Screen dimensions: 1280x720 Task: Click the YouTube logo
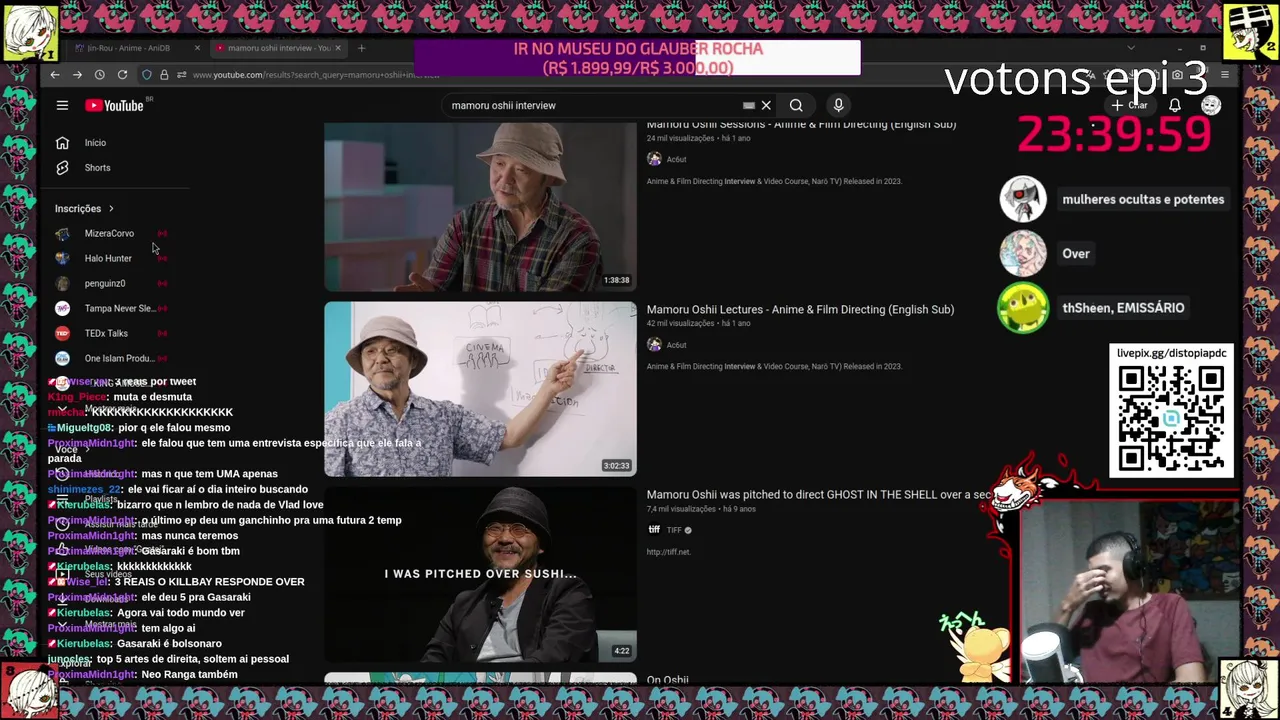click(114, 105)
